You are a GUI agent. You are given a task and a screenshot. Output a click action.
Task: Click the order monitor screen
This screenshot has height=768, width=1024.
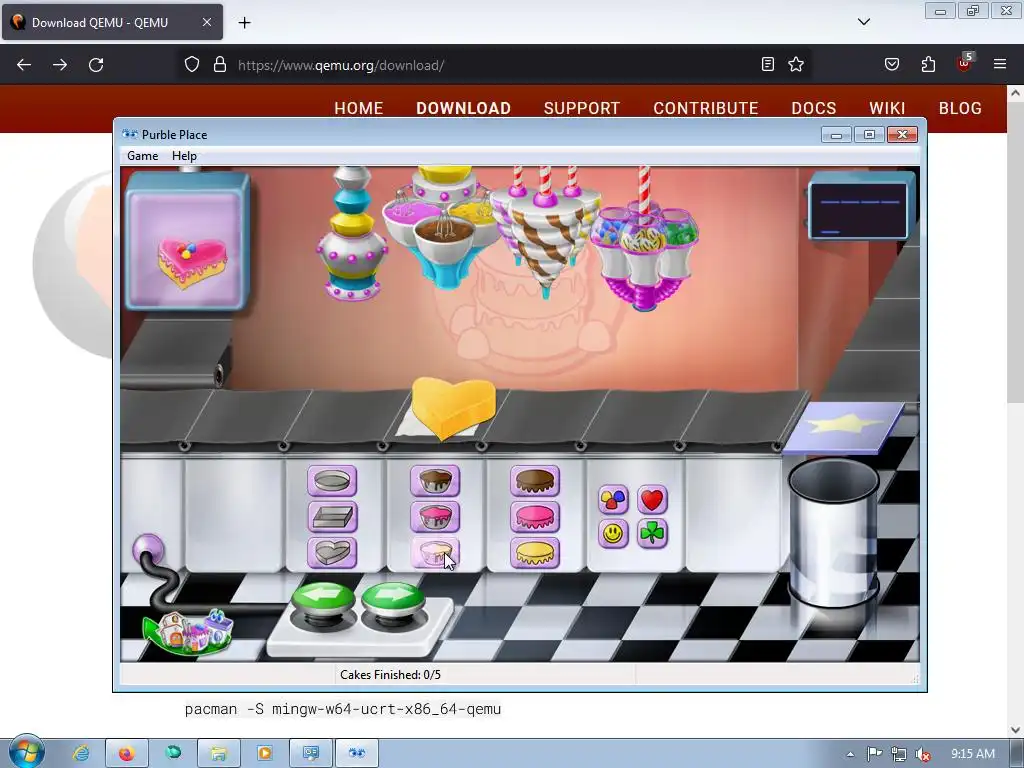[x=859, y=210]
